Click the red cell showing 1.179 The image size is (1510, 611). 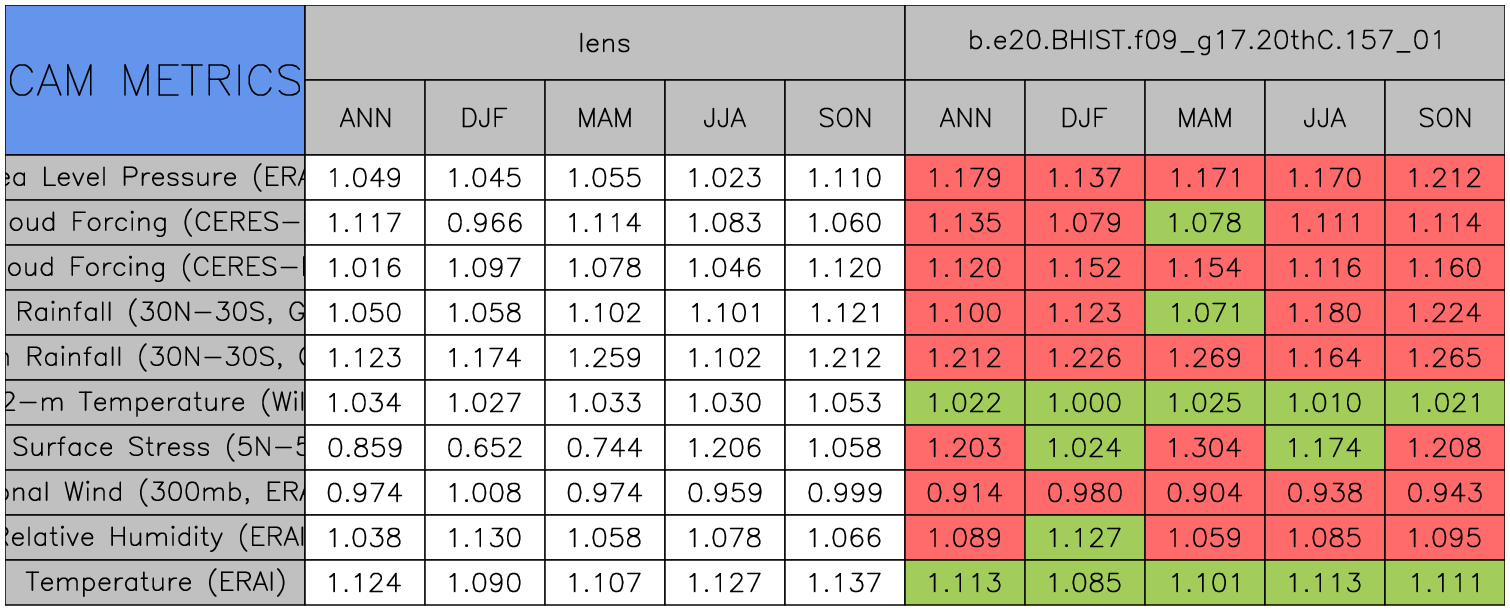coord(964,178)
